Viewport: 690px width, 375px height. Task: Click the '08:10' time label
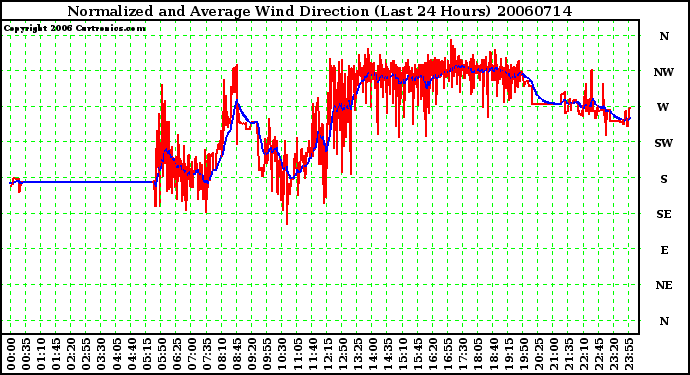click(222, 354)
